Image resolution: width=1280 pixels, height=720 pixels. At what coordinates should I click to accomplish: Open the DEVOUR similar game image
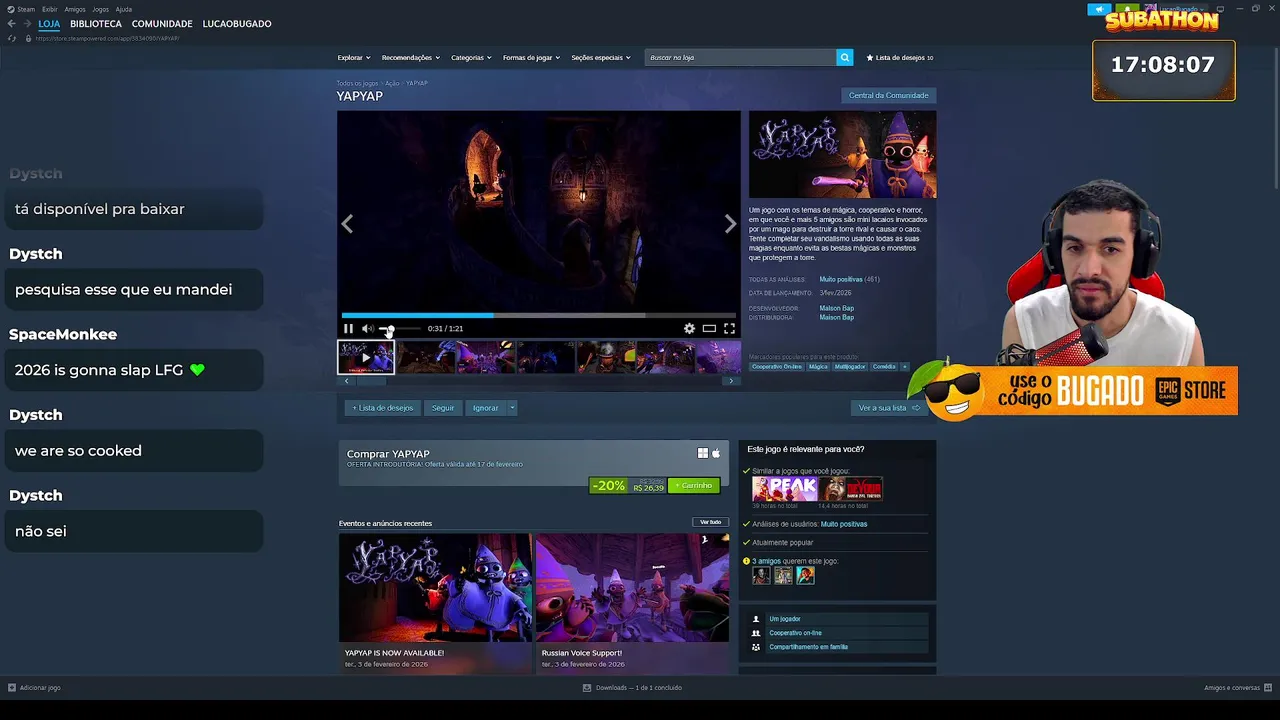(x=852, y=489)
